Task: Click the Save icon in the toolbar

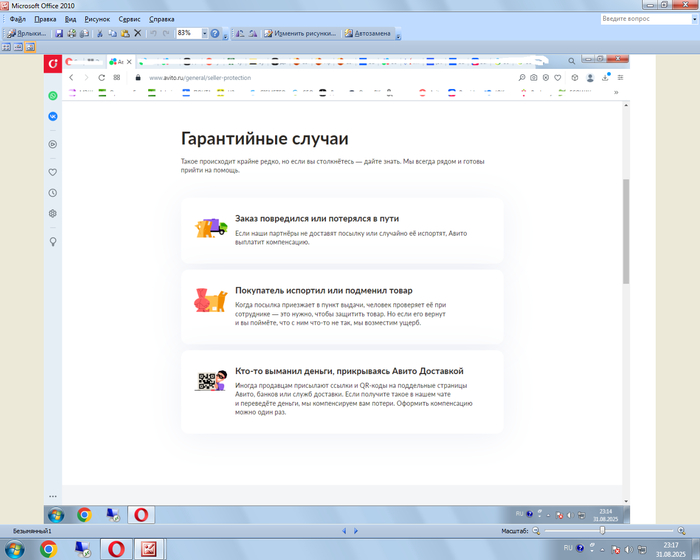Action: (59, 33)
